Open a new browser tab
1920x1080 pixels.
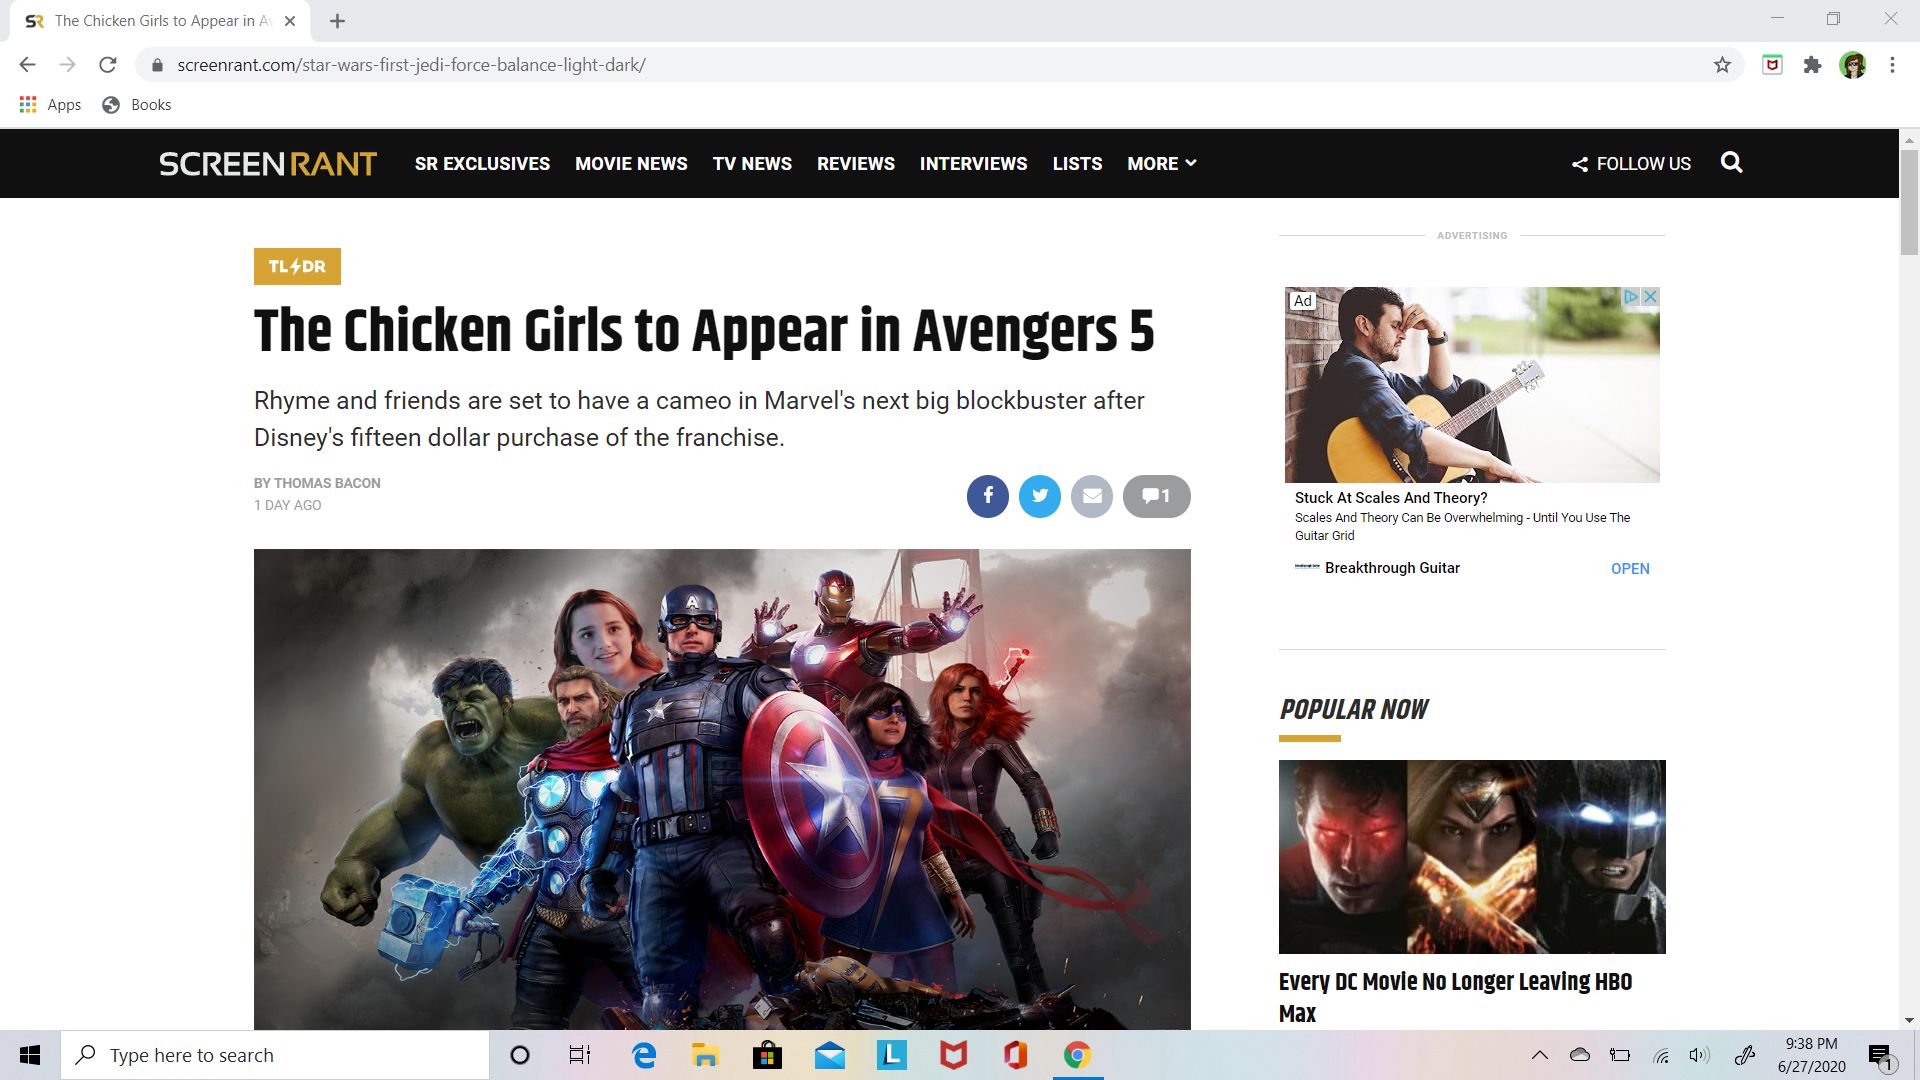337,21
